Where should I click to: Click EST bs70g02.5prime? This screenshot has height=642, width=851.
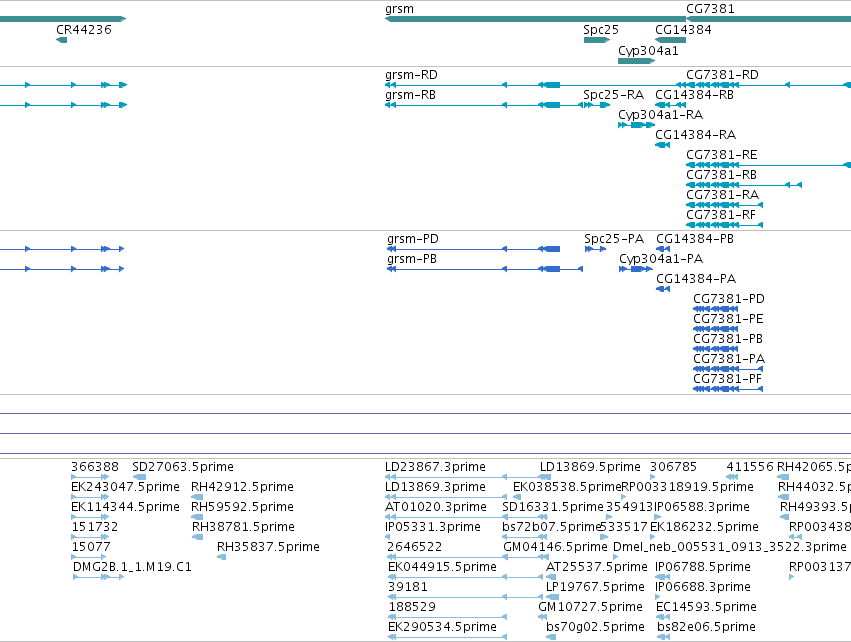(595, 628)
